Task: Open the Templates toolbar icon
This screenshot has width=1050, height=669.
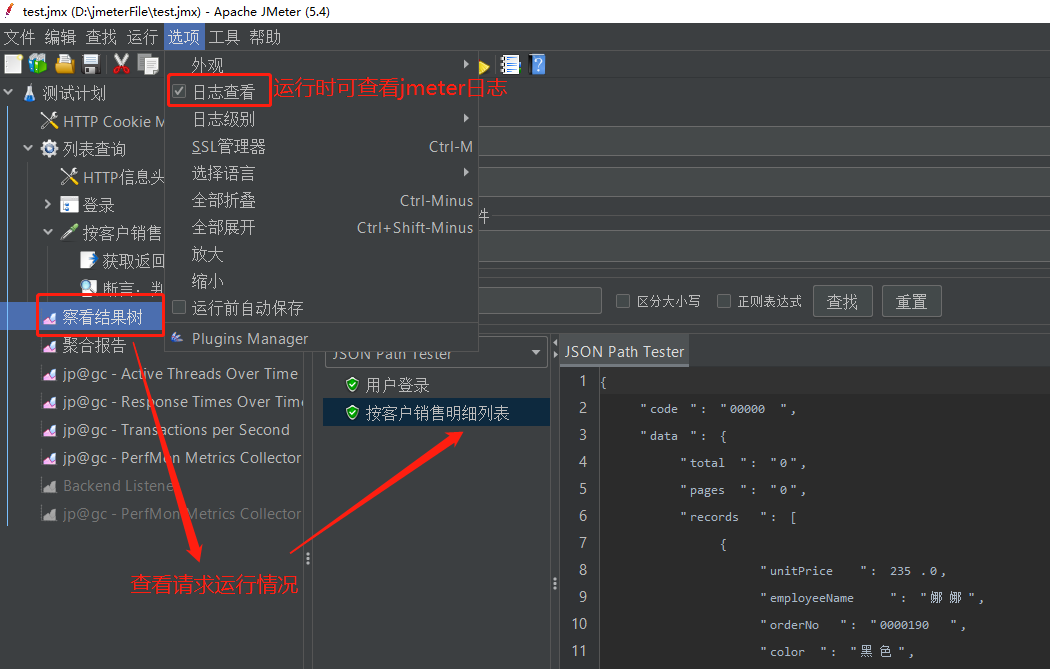Action: click(x=38, y=64)
